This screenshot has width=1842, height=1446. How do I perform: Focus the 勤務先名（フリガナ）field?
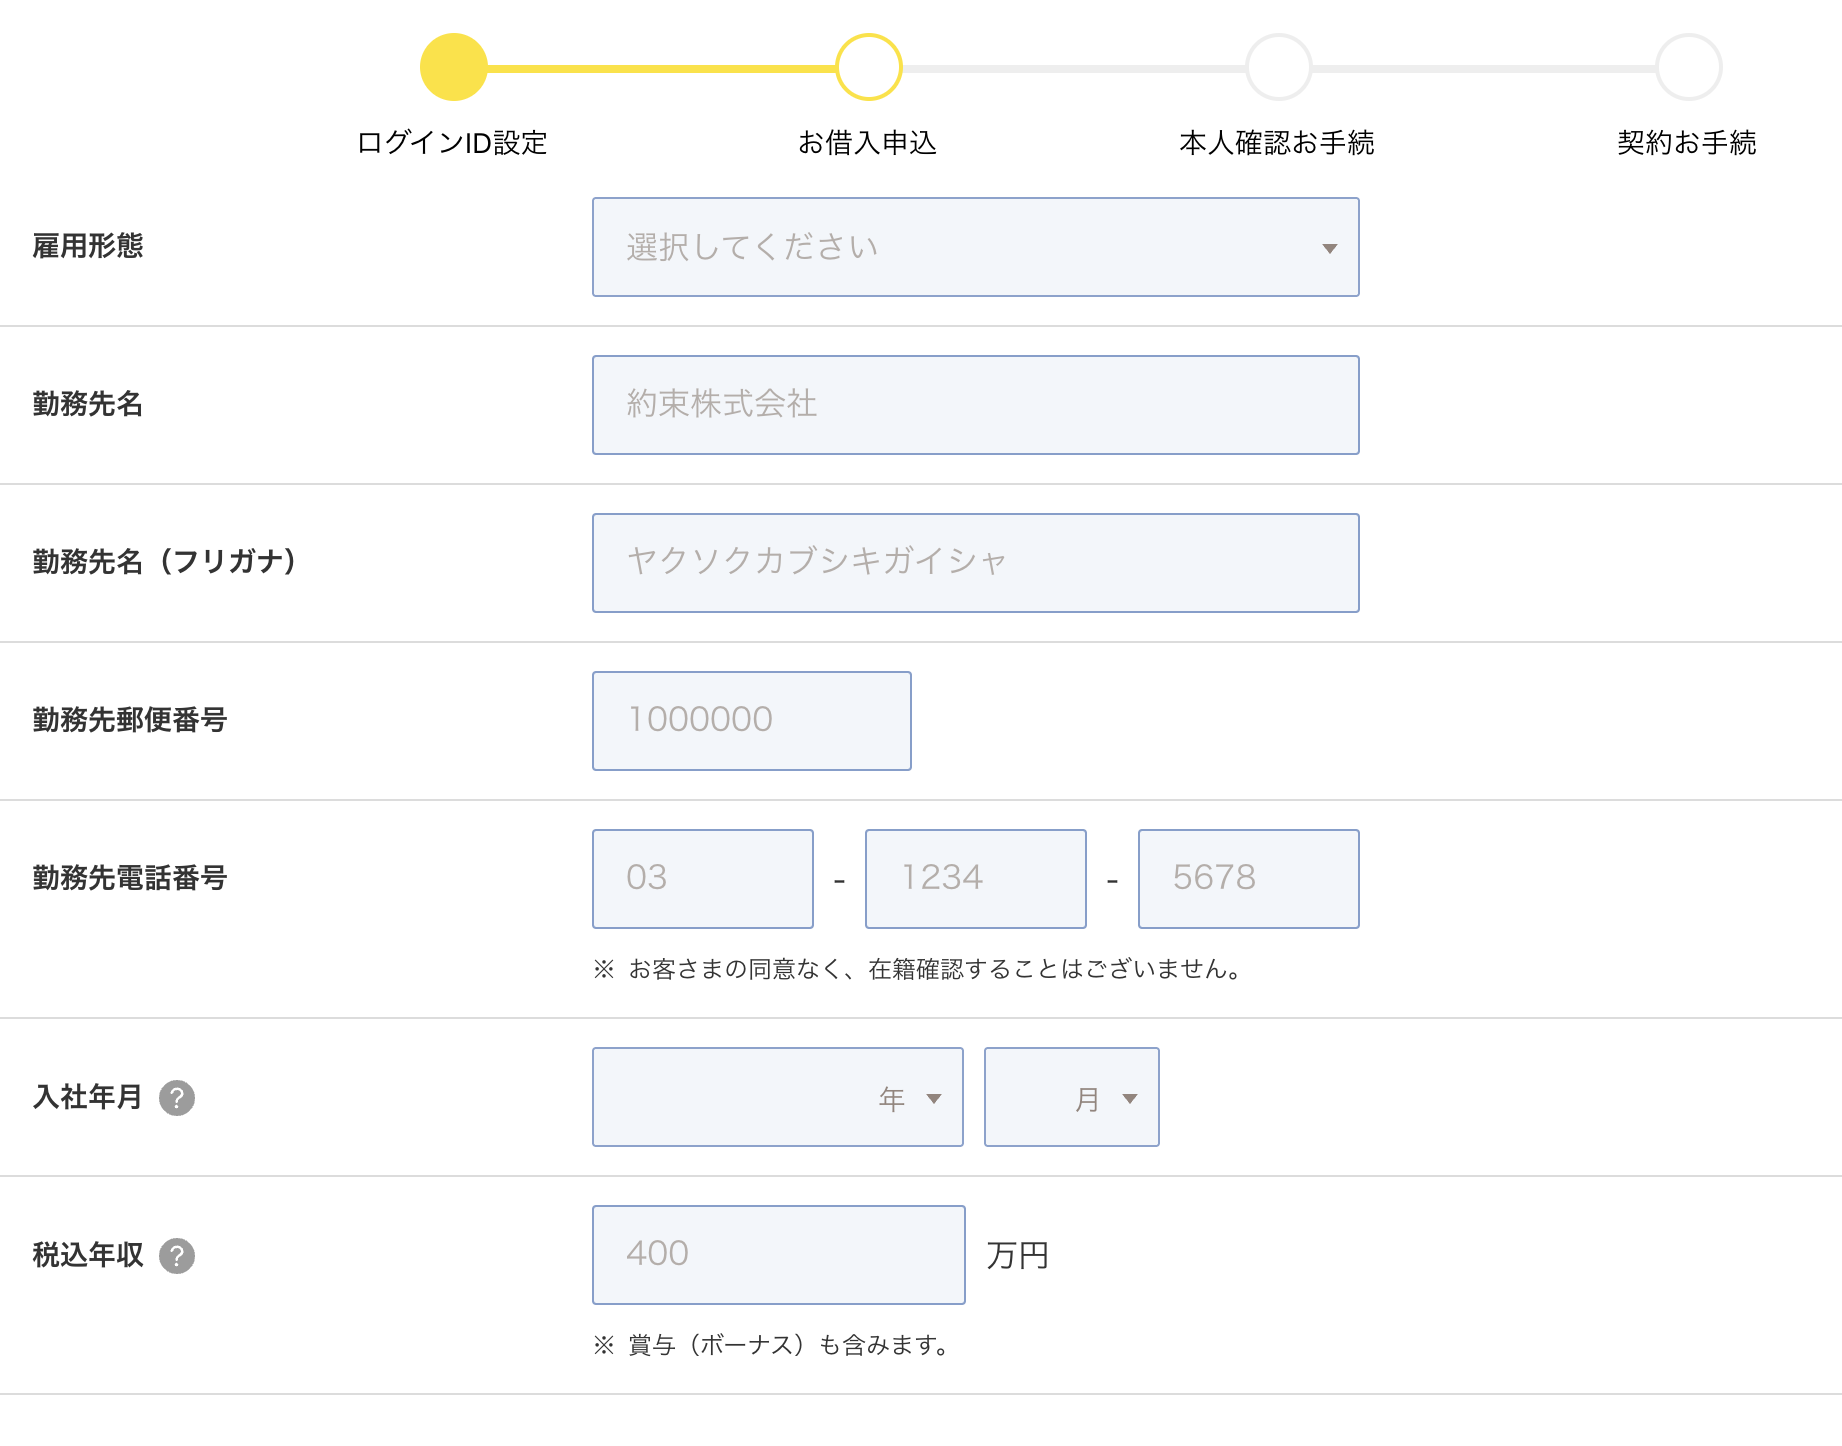coord(975,563)
